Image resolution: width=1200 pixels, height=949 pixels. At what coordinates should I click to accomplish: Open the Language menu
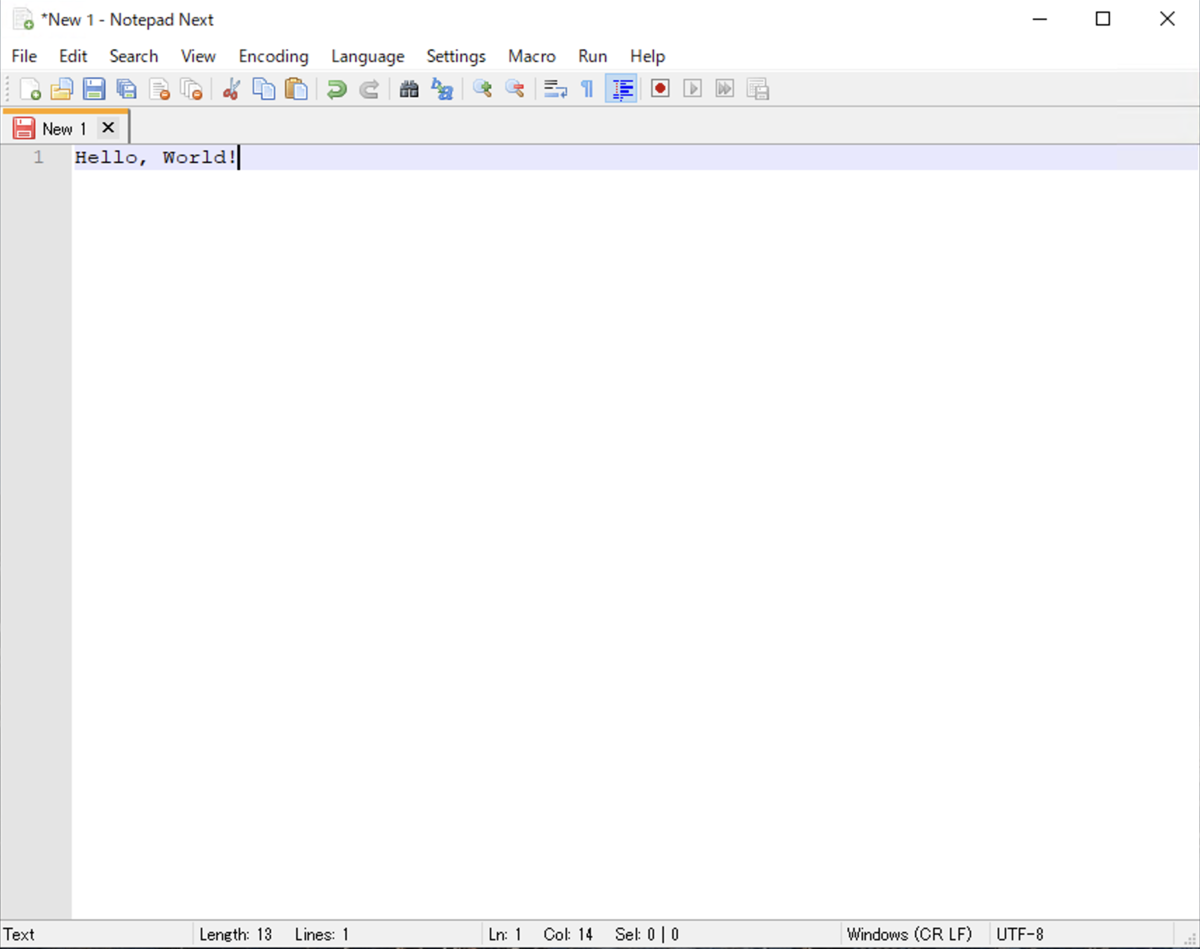pos(367,56)
